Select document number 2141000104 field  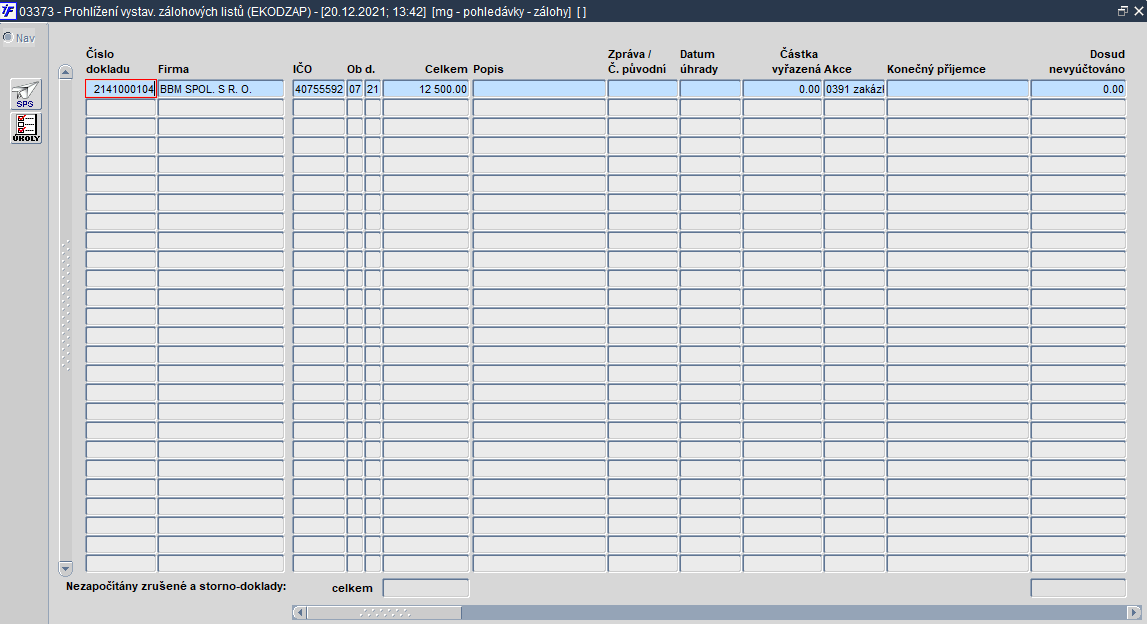pyautogui.click(x=121, y=89)
